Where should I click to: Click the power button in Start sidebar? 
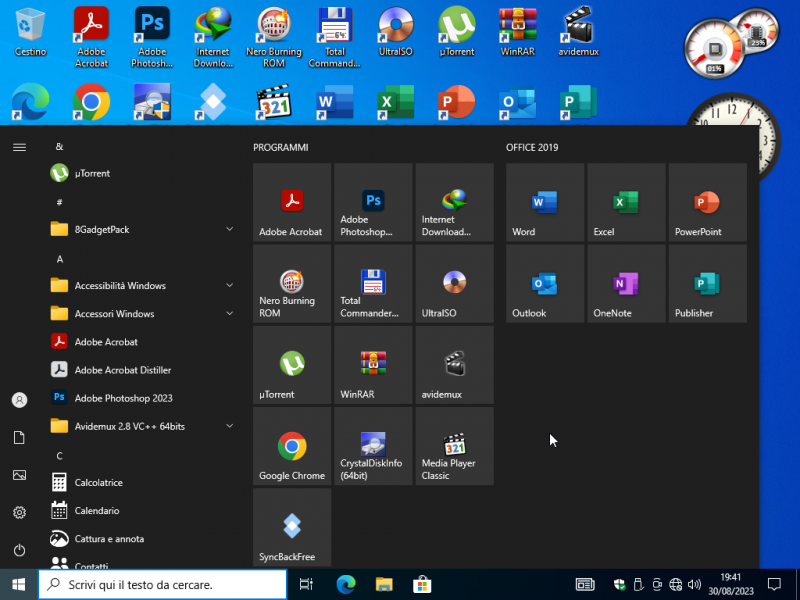click(19, 550)
